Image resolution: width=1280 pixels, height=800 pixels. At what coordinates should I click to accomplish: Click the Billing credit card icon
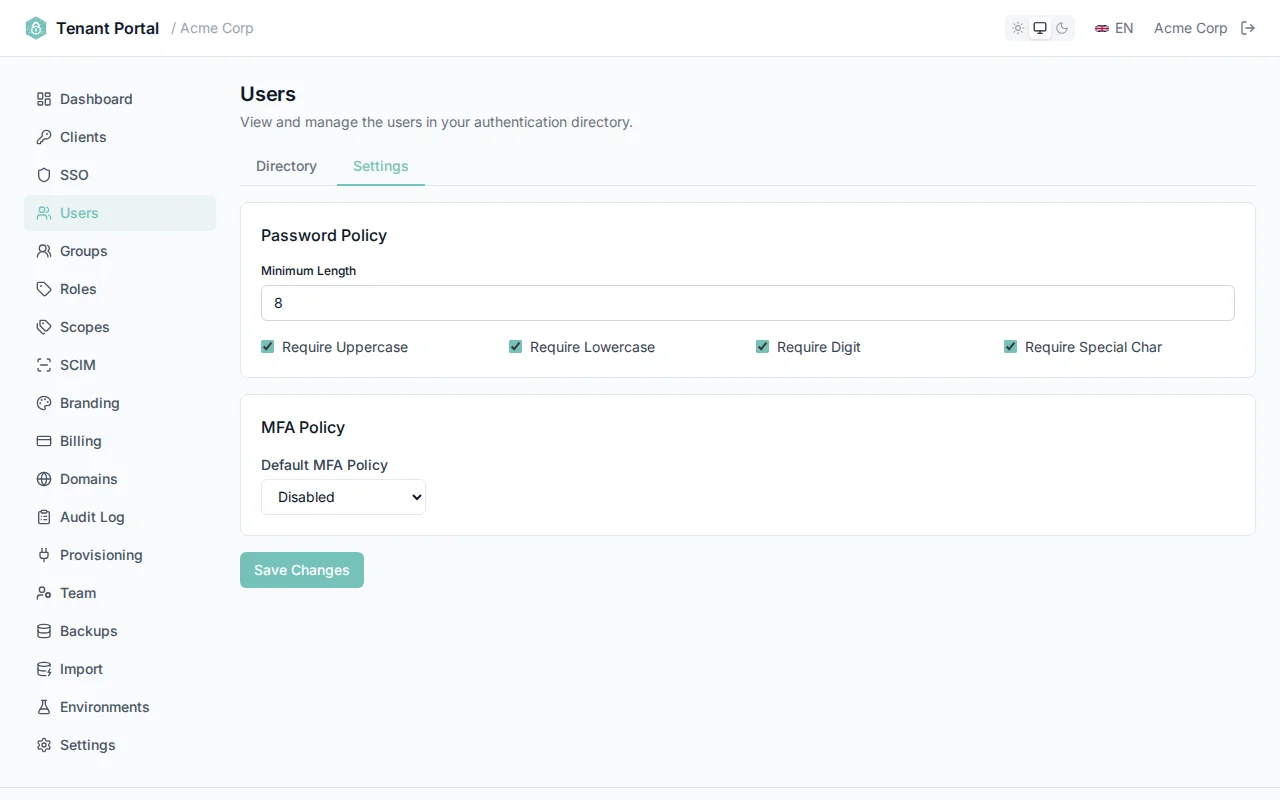[x=44, y=441]
